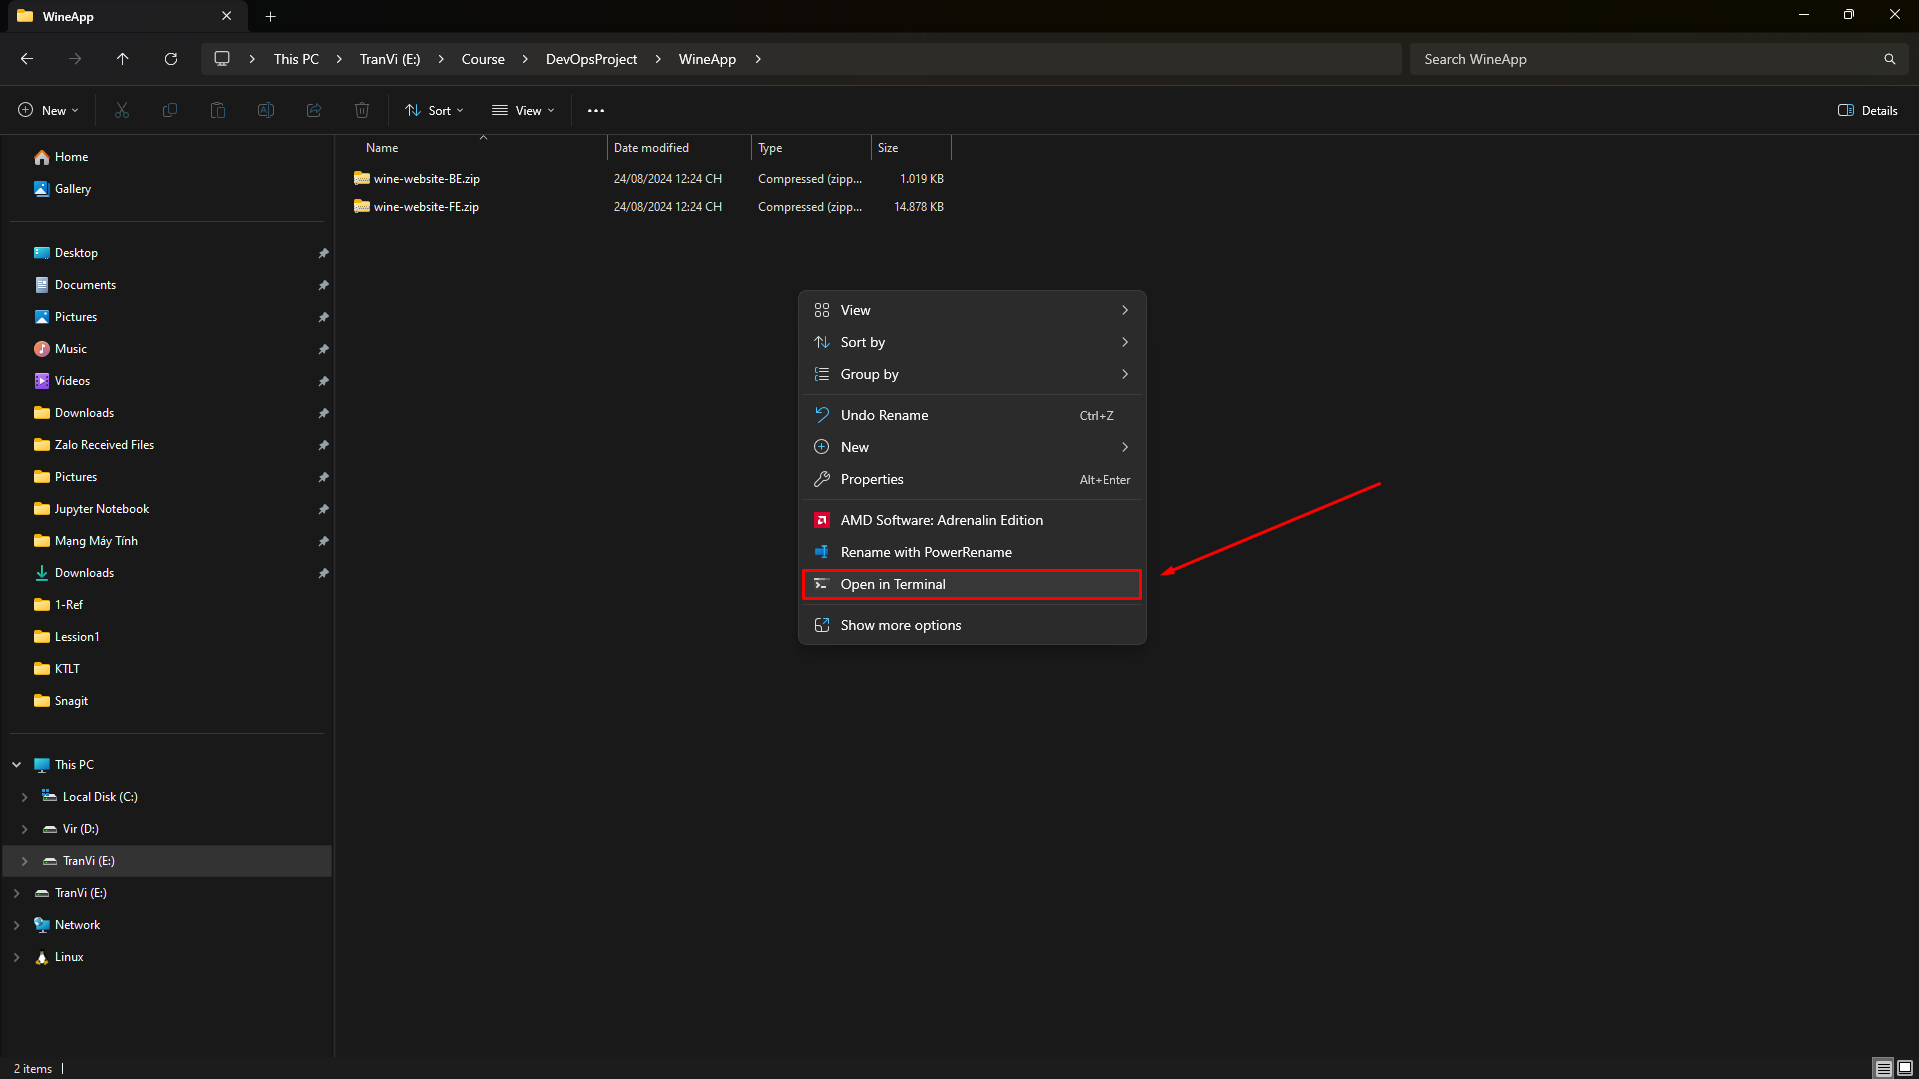Open the Sort dropdown in toolbar
Viewport: 1919px width, 1079px height.
[434, 110]
